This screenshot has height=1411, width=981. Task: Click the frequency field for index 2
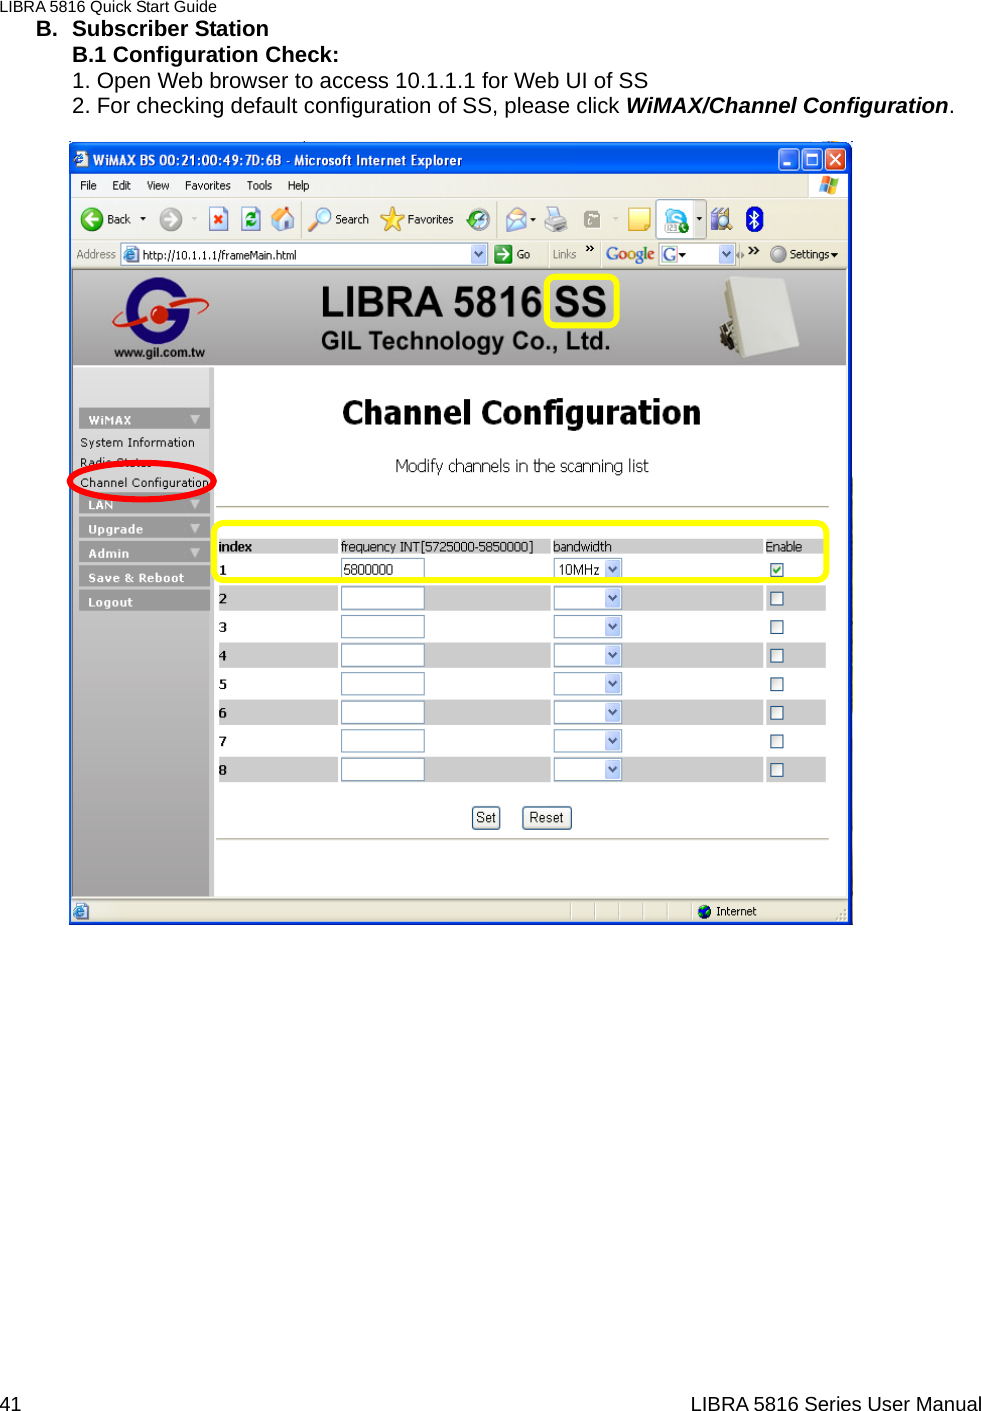tap(383, 598)
